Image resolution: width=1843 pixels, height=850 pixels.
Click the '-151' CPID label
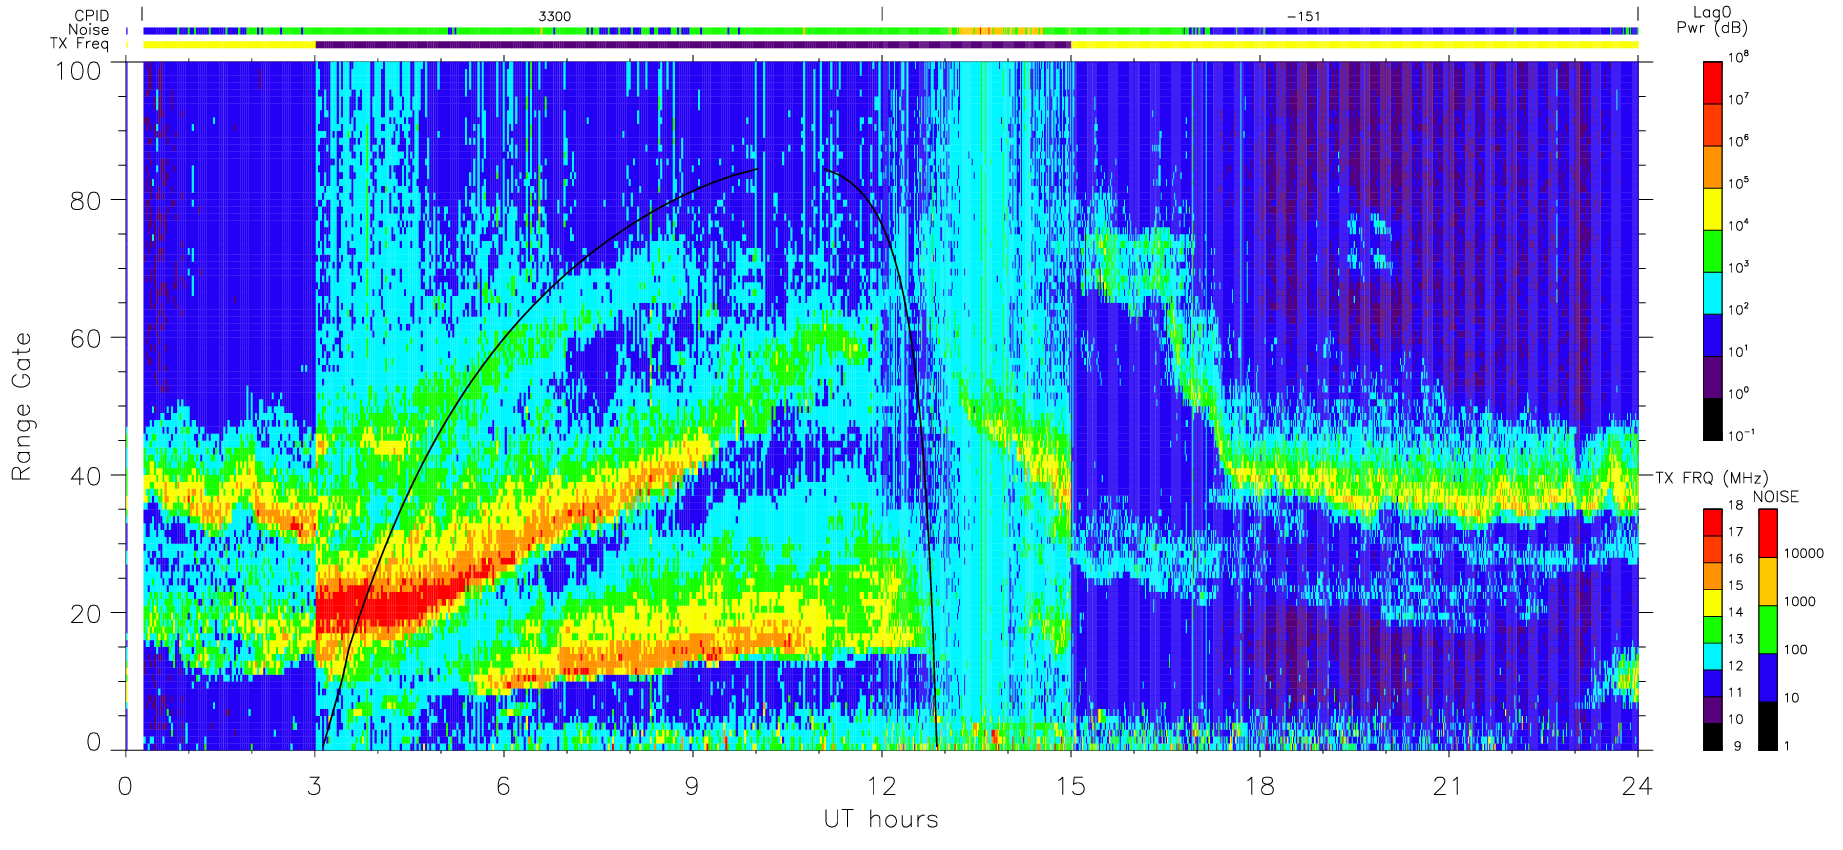pyautogui.click(x=1303, y=16)
